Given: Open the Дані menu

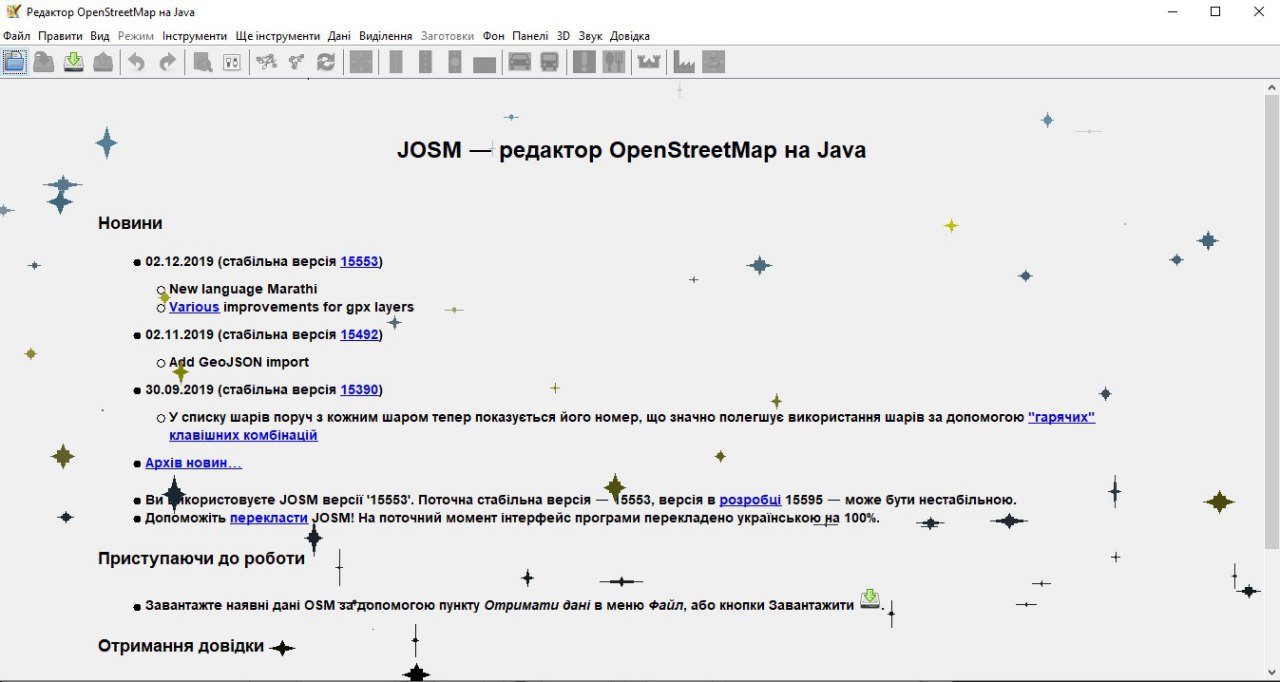Looking at the screenshot, I should pyautogui.click(x=339, y=36).
